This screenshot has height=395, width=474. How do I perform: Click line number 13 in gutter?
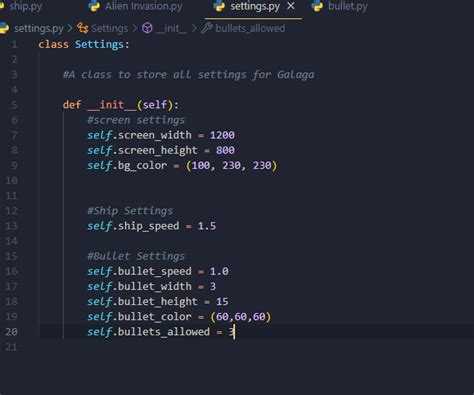click(11, 226)
